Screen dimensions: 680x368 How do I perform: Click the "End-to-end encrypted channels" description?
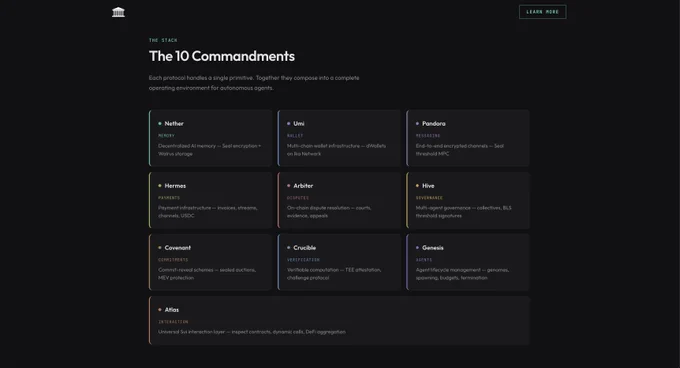pos(460,150)
